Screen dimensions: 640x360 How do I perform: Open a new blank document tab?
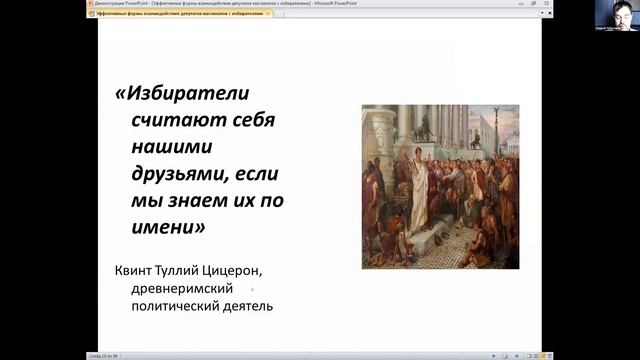pos(279,13)
